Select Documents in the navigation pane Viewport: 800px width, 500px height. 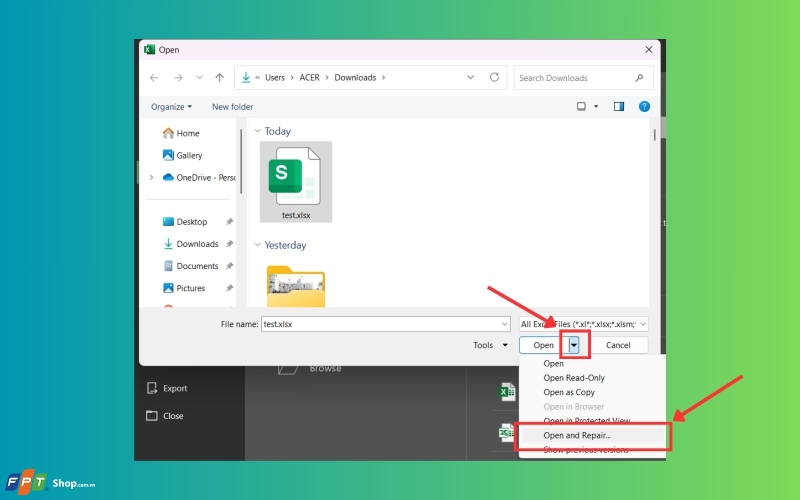point(191,266)
